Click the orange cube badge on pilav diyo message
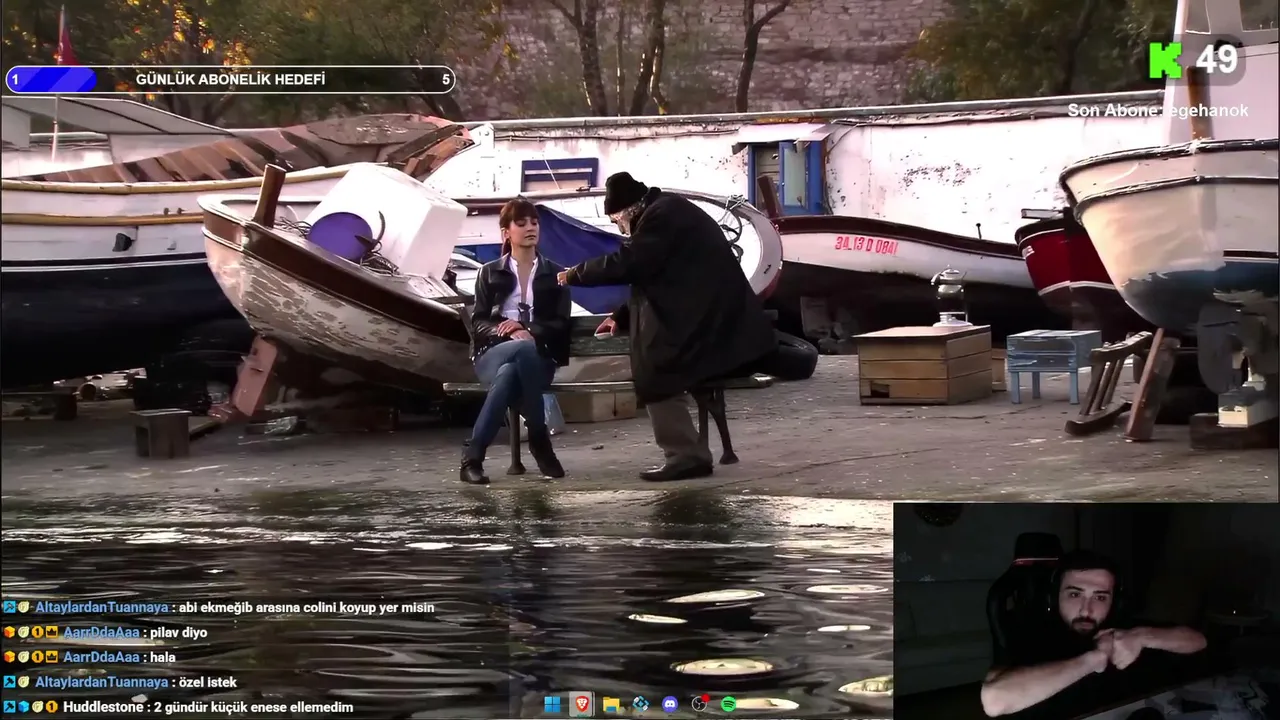This screenshot has width=1280, height=720. coord(9,632)
